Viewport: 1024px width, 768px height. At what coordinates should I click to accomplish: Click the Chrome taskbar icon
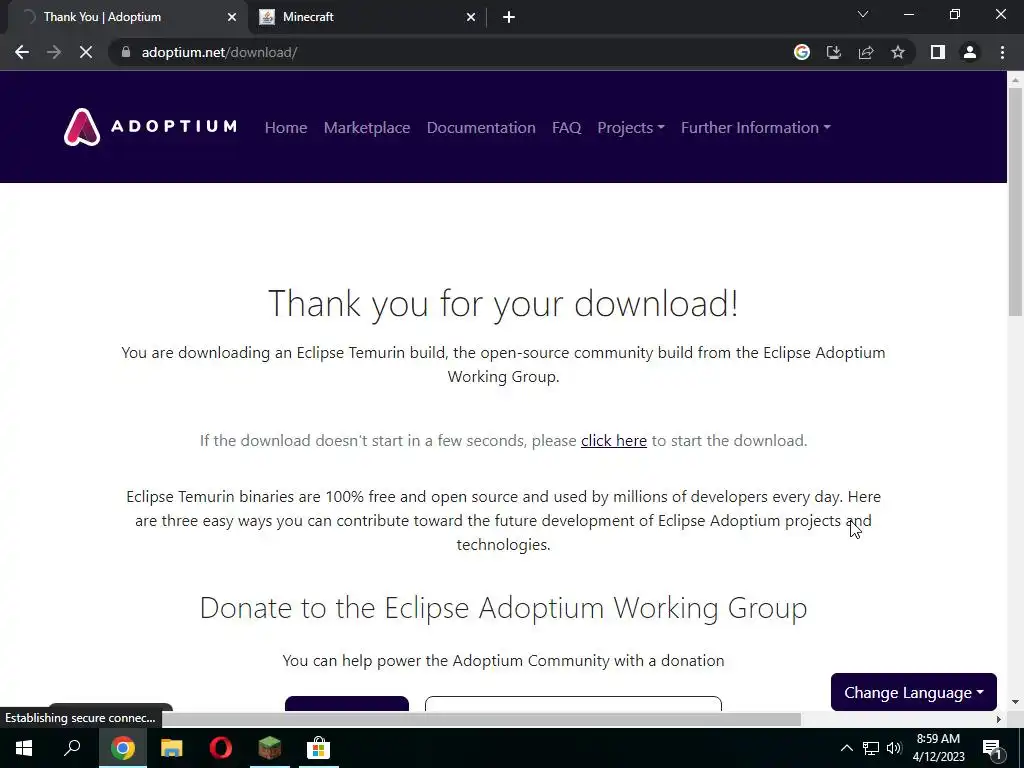(122, 748)
